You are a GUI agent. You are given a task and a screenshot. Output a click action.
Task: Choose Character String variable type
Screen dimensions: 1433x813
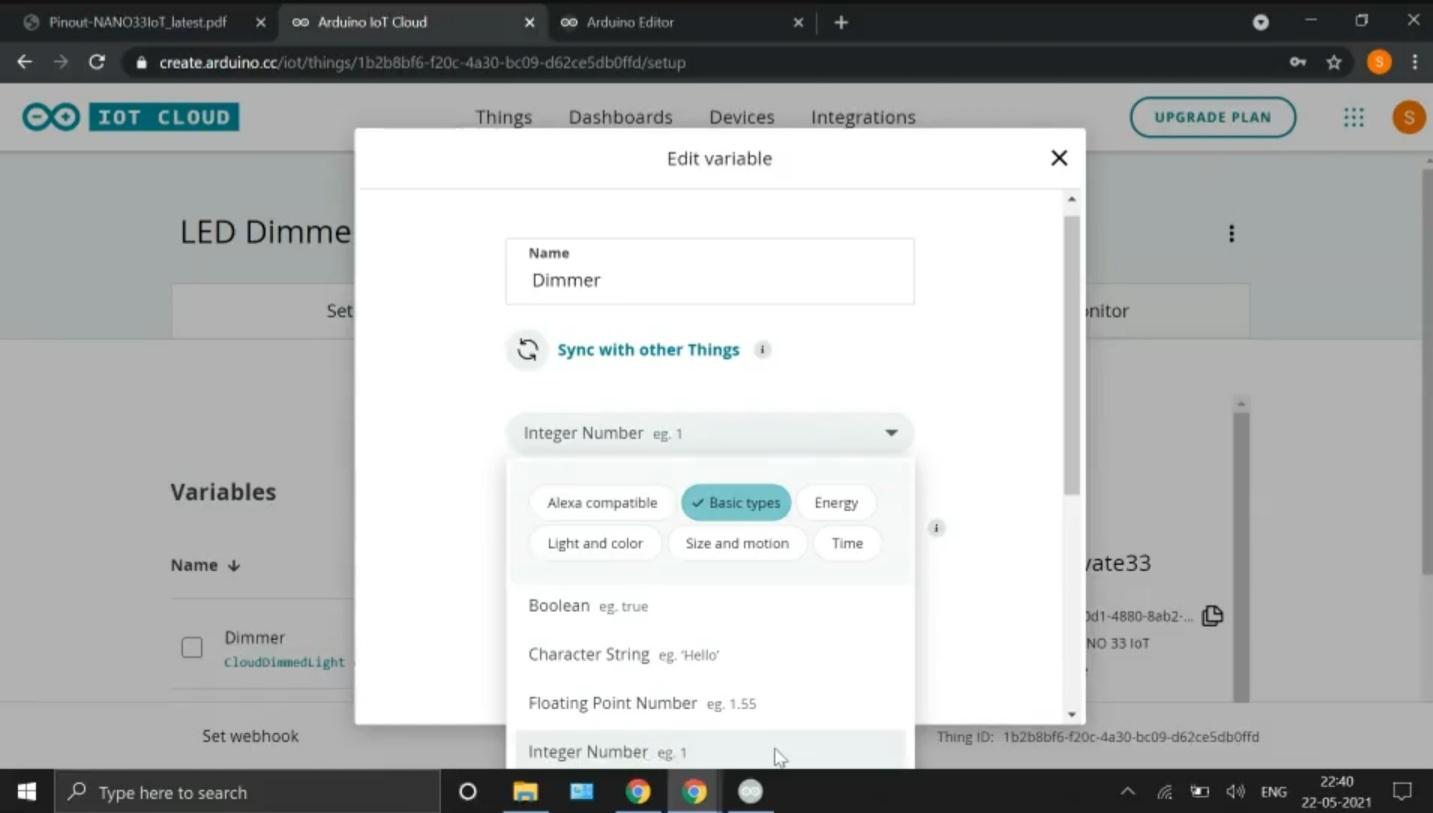click(x=710, y=655)
